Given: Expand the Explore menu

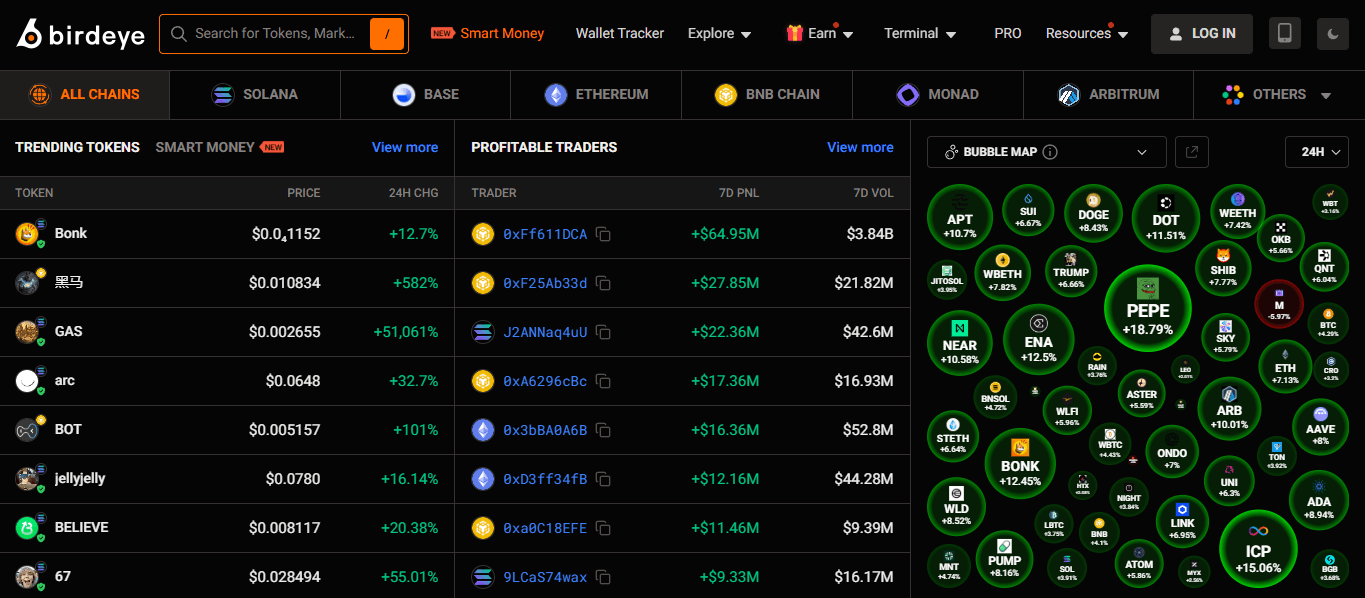Looking at the screenshot, I should pyautogui.click(x=719, y=34).
